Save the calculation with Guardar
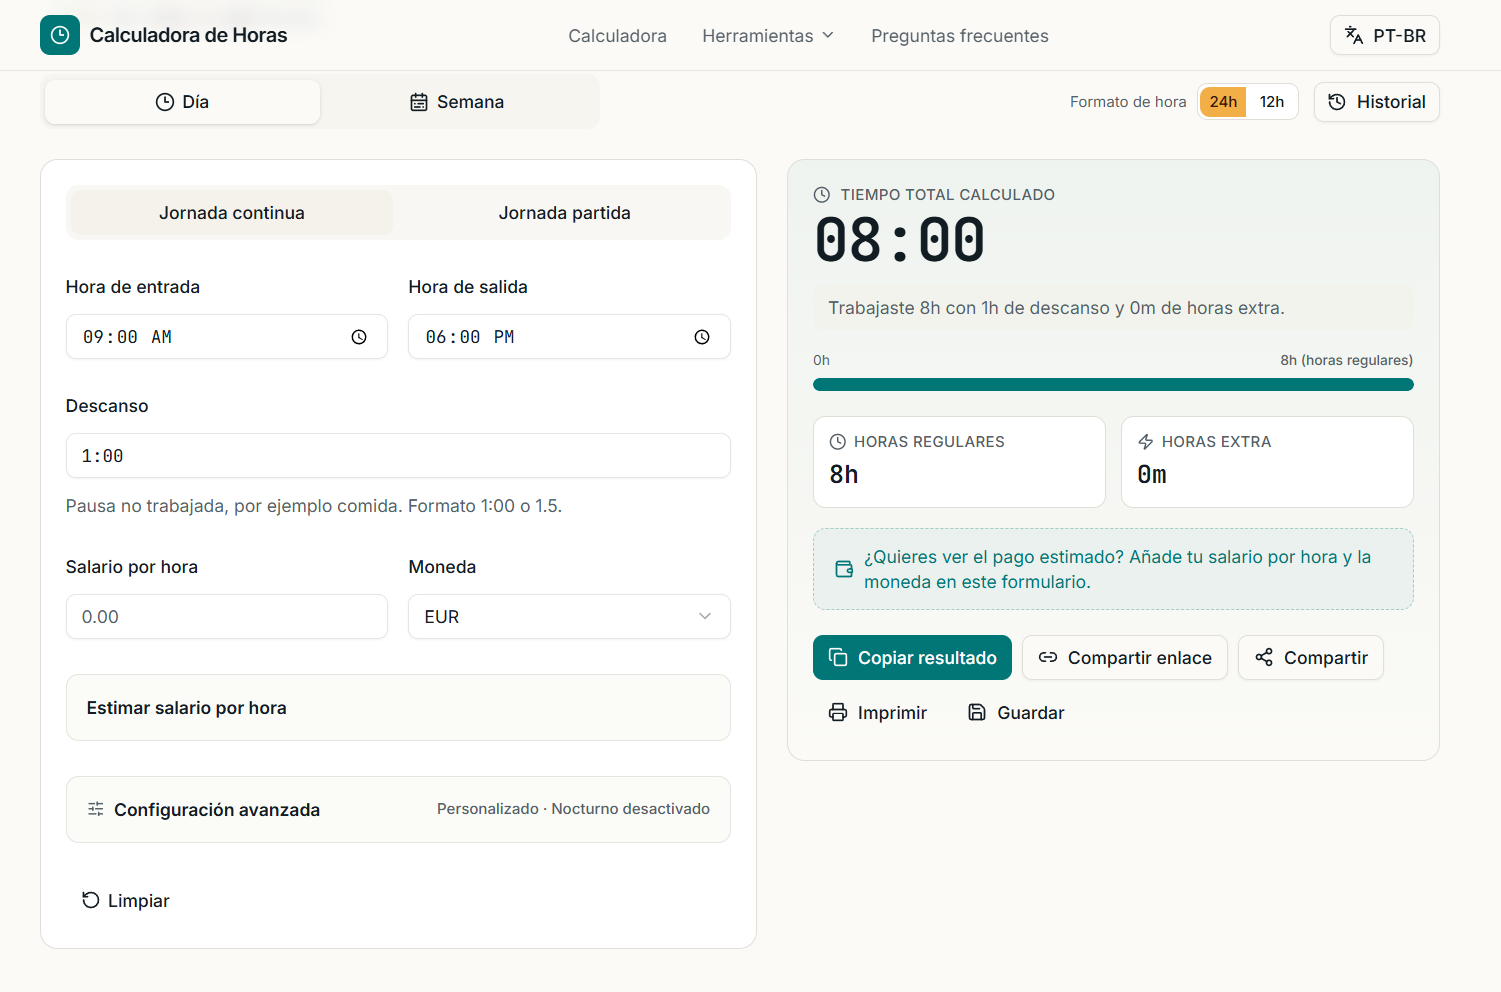 [x=1016, y=712]
